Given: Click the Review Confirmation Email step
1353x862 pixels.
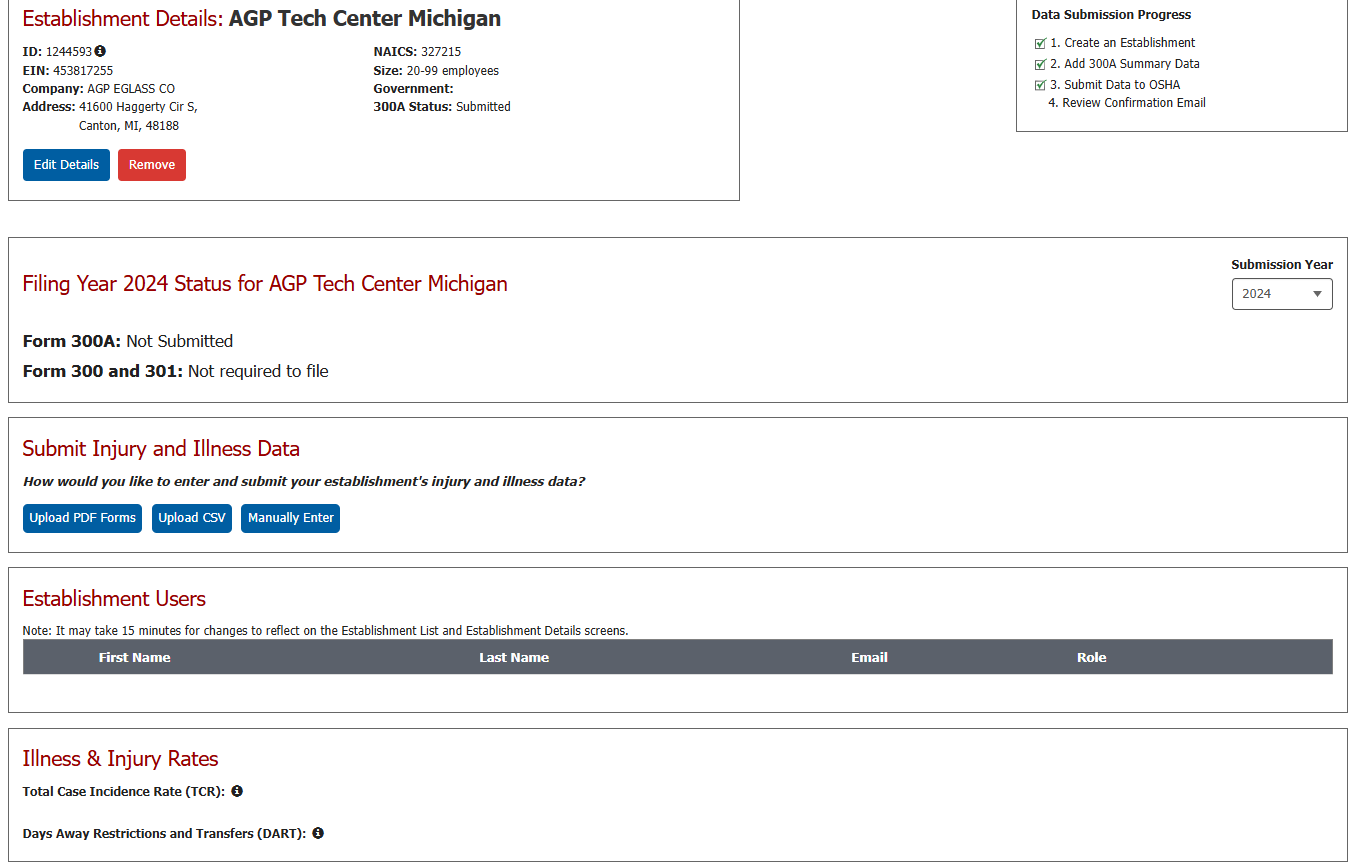Looking at the screenshot, I should [1127, 103].
